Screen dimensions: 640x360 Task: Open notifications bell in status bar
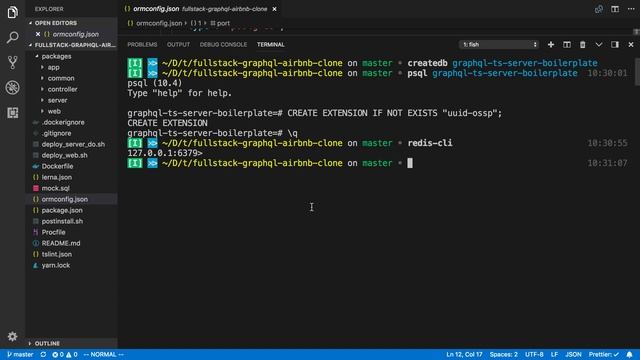click(x=629, y=355)
